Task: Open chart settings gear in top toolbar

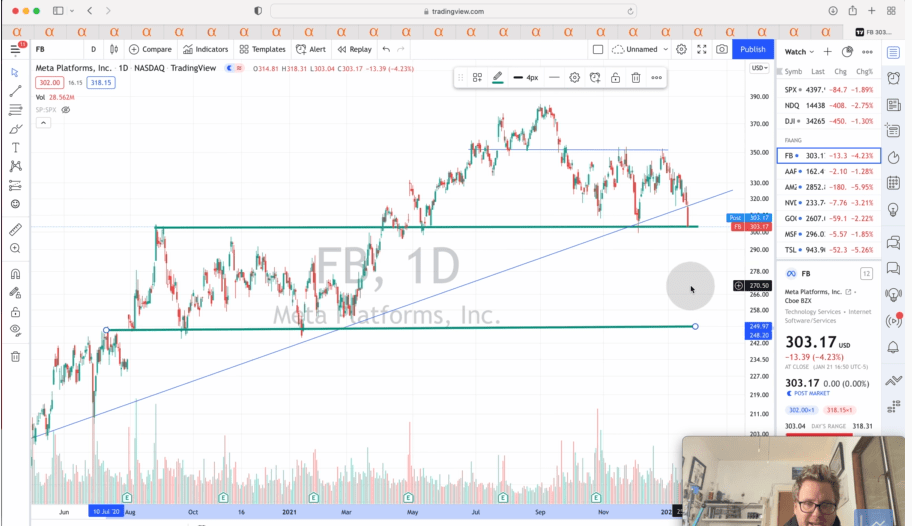Action: [x=681, y=49]
